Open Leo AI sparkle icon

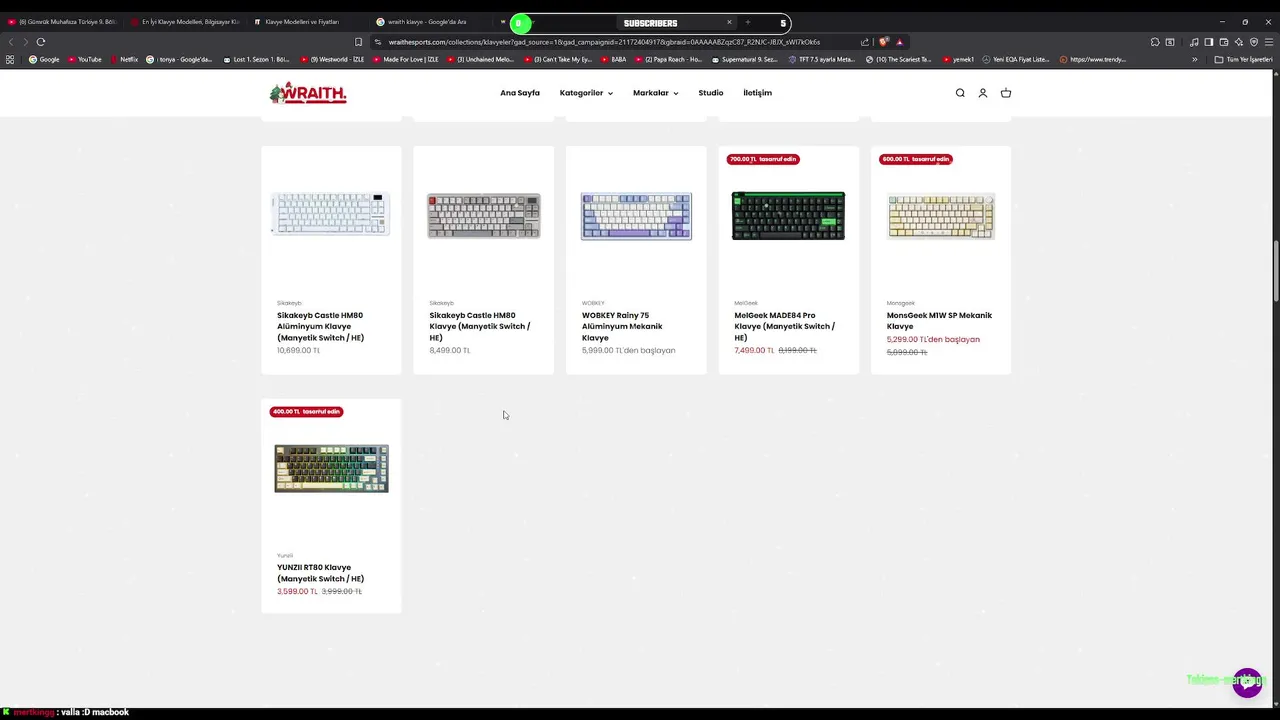point(1239,42)
